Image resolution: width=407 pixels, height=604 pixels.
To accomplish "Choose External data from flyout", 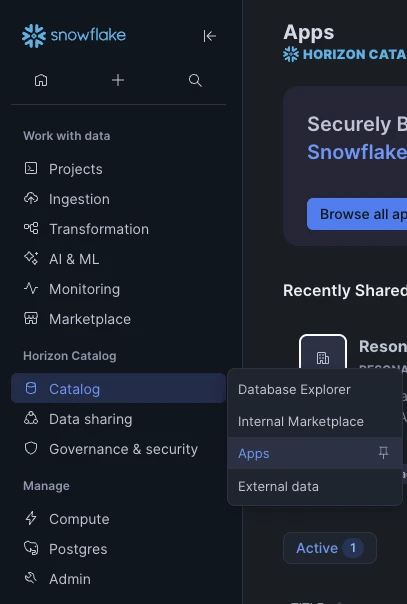I will pyautogui.click(x=315, y=486).
